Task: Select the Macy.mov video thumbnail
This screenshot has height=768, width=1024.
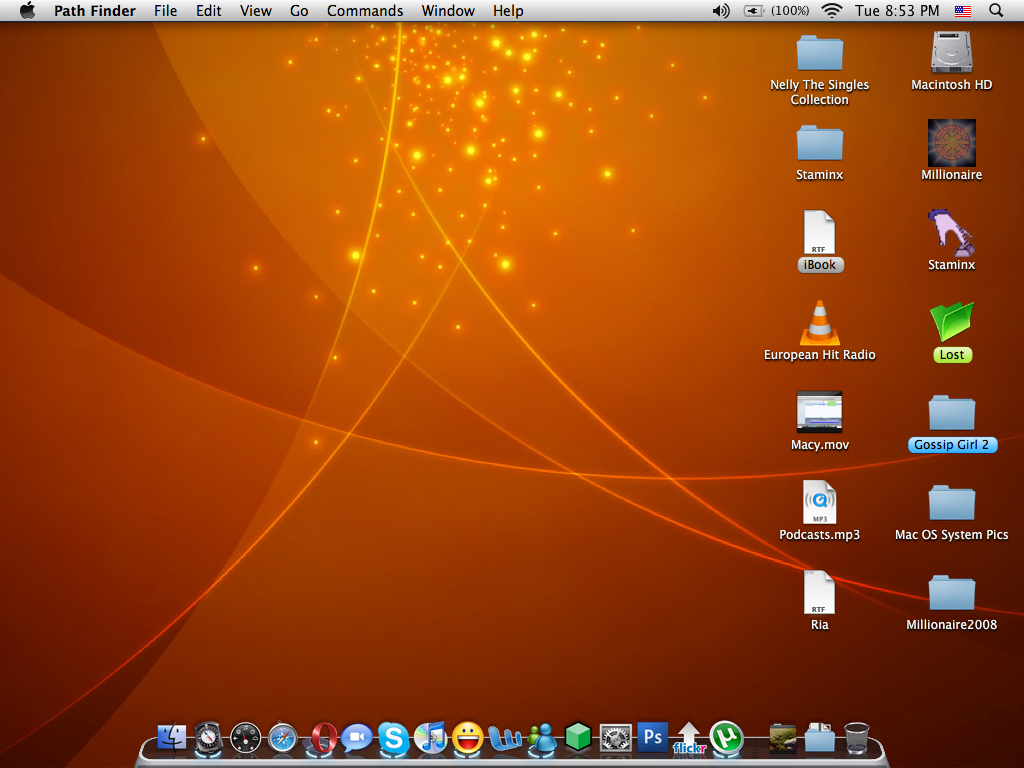Action: pos(819,412)
